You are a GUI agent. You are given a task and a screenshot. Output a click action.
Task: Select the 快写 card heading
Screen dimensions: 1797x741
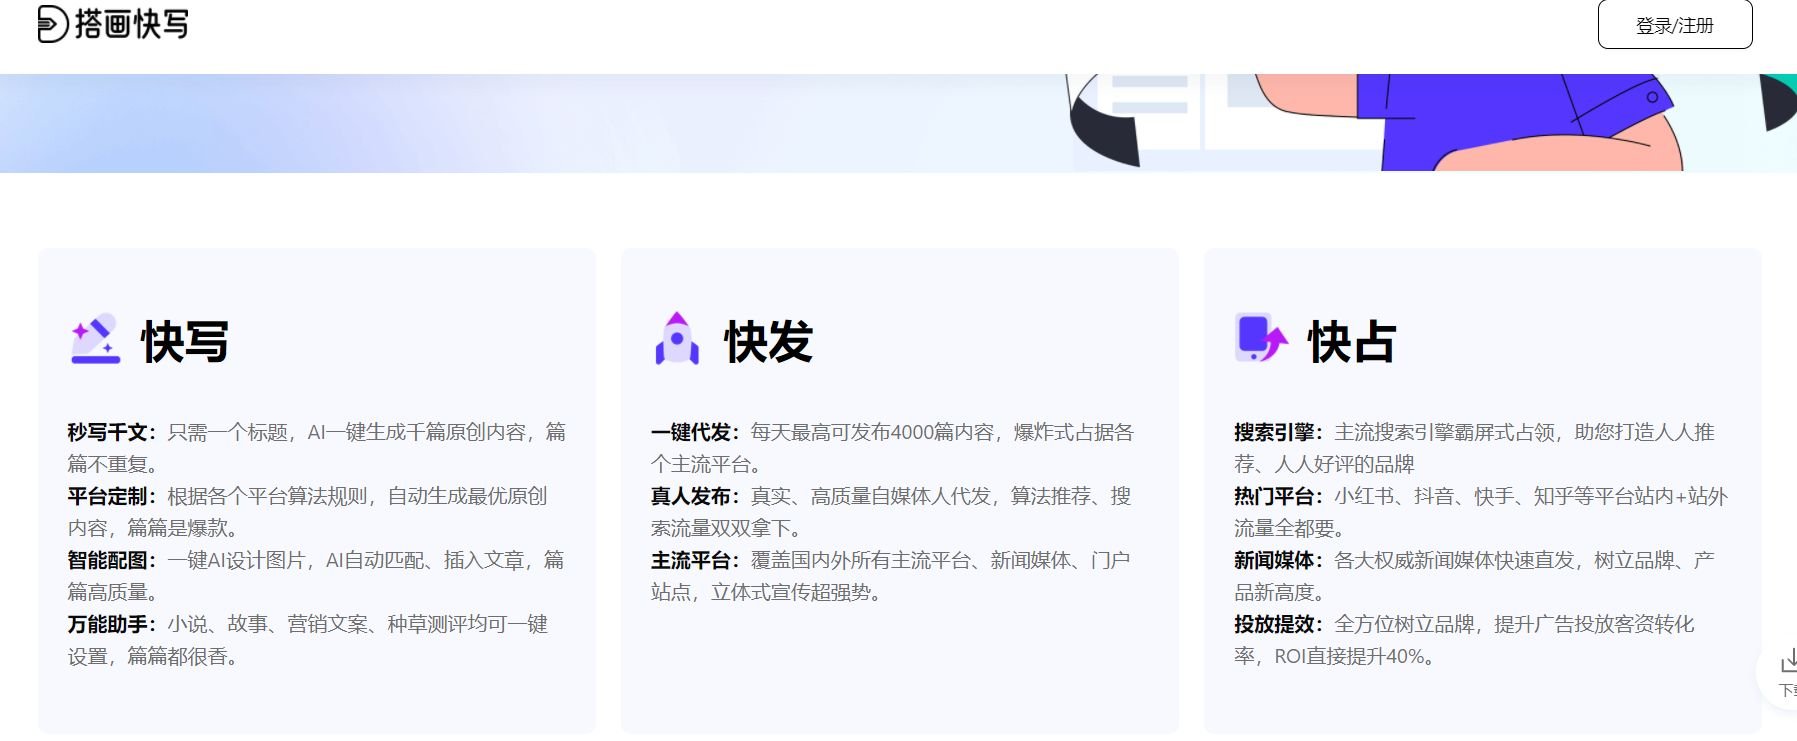(x=185, y=342)
